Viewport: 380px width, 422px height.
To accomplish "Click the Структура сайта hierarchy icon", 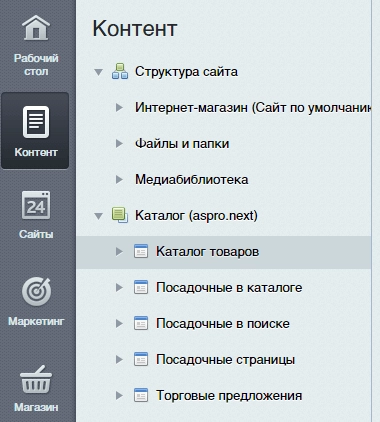I will (120, 71).
